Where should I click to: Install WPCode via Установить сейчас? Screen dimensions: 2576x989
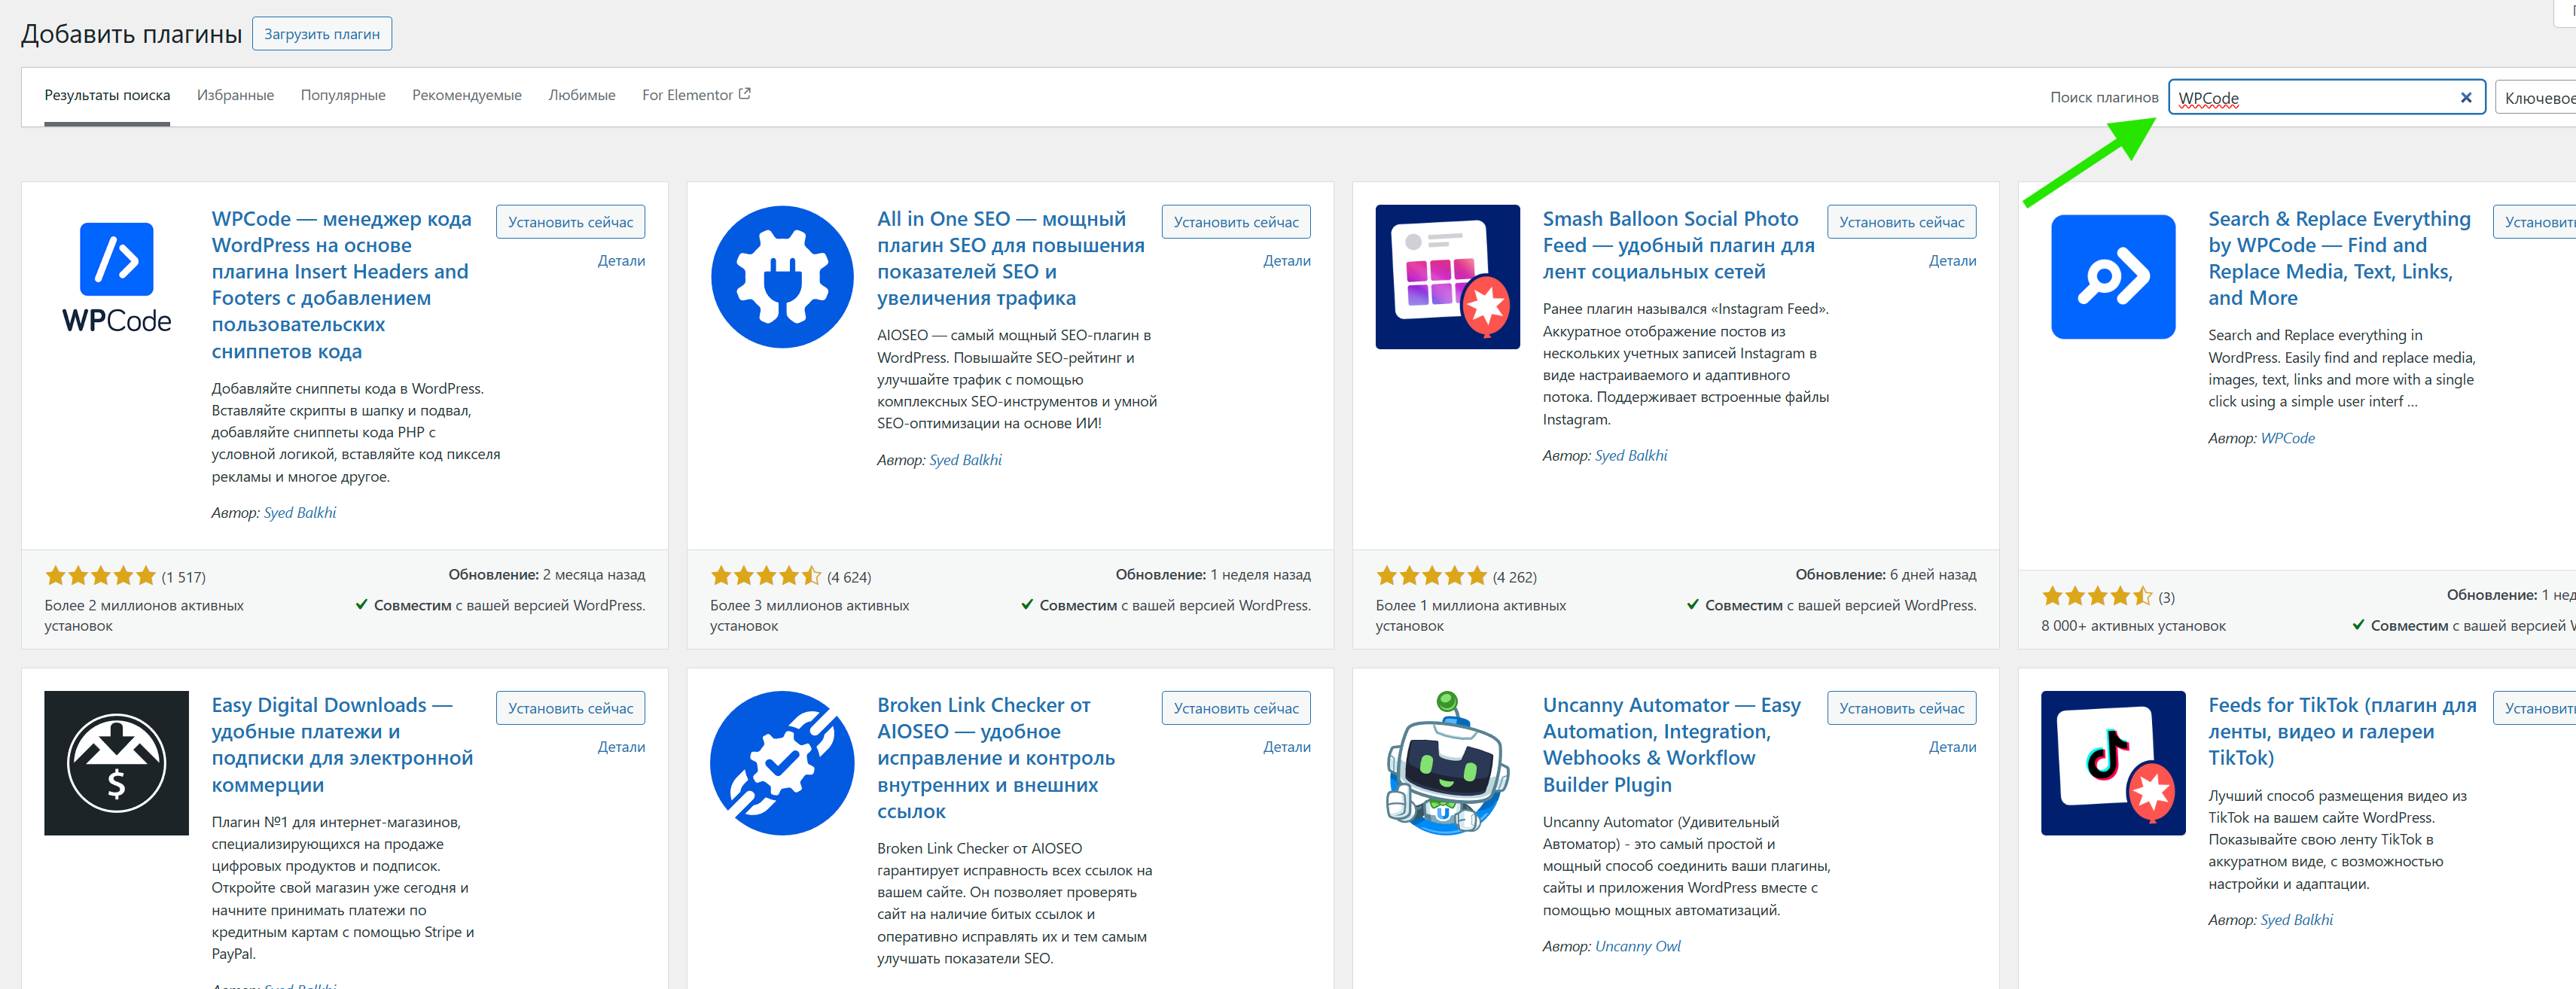570,221
